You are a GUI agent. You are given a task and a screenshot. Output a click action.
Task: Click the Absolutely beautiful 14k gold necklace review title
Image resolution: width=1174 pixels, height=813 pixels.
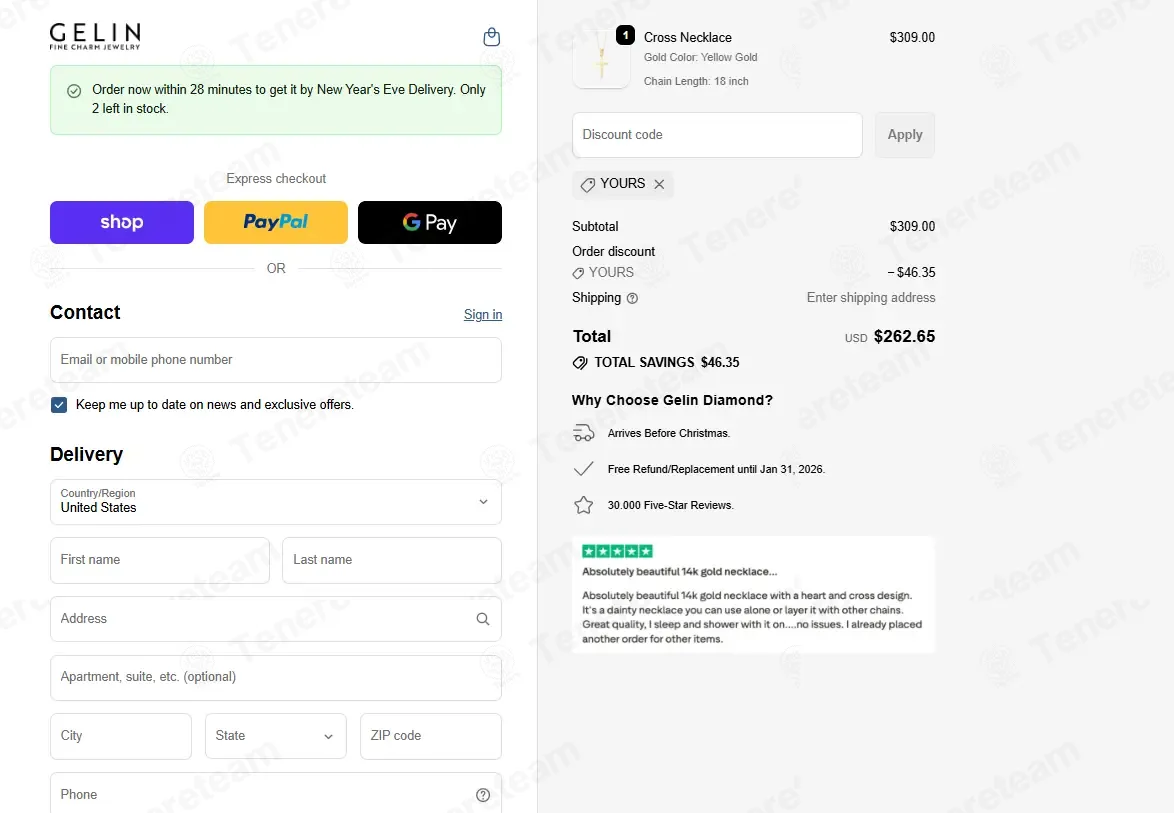[x=680, y=572]
